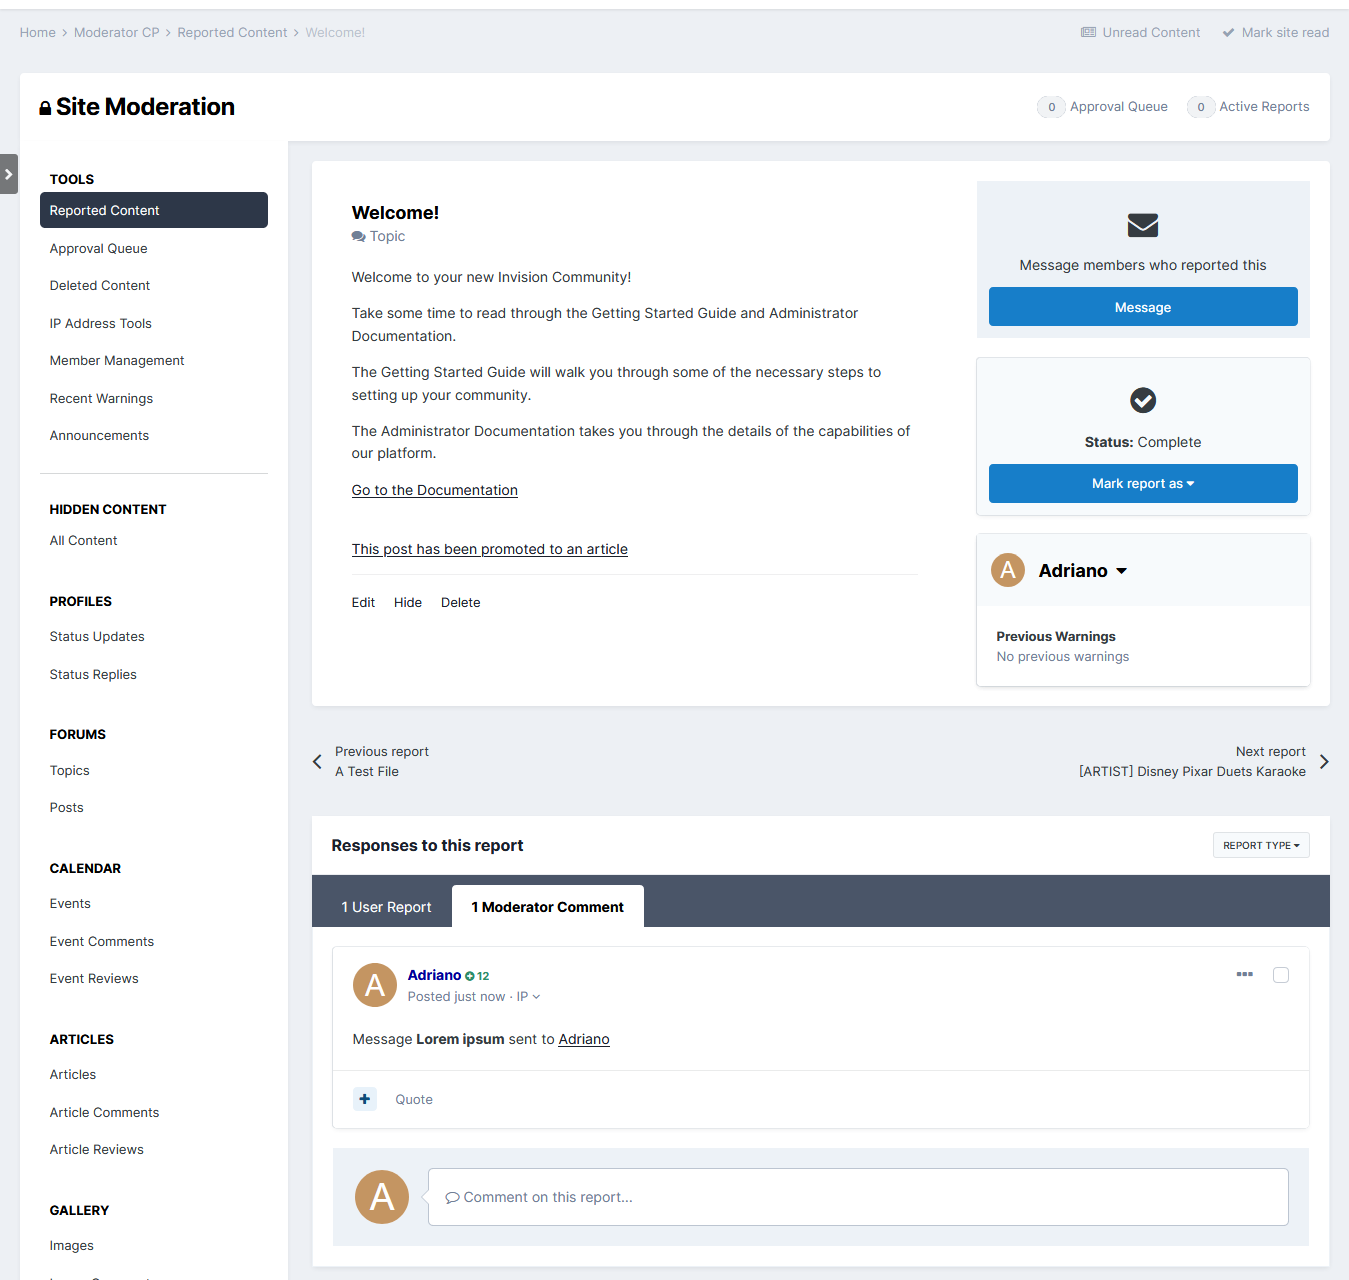Open Images under Gallery

coord(72,1246)
